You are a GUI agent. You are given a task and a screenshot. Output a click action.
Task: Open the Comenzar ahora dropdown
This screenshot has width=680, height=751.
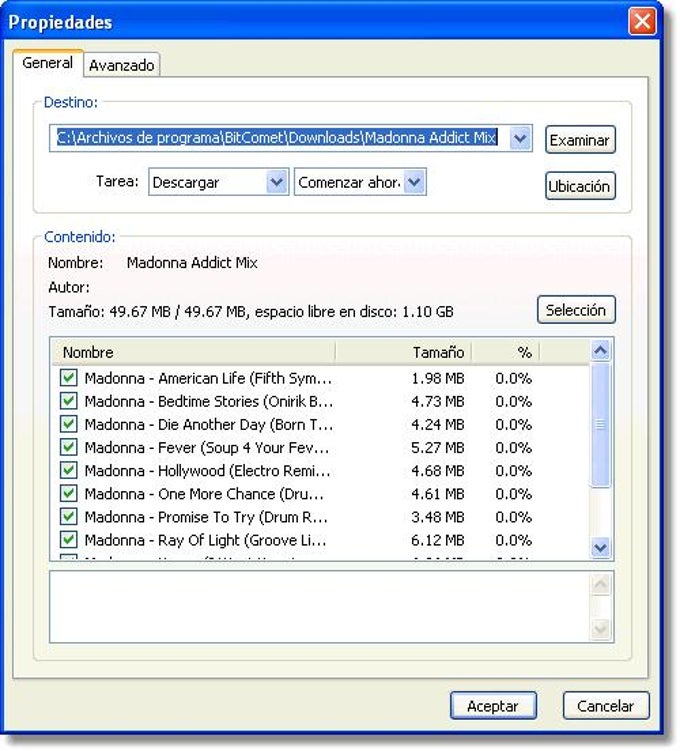(414, 182)
